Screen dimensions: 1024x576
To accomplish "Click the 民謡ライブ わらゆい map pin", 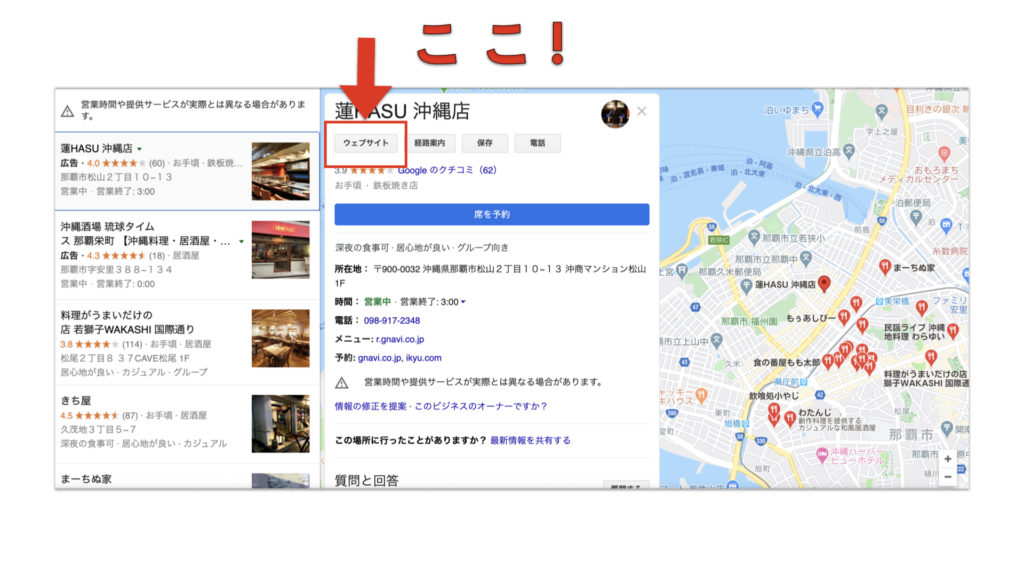I will click(953, 331).
